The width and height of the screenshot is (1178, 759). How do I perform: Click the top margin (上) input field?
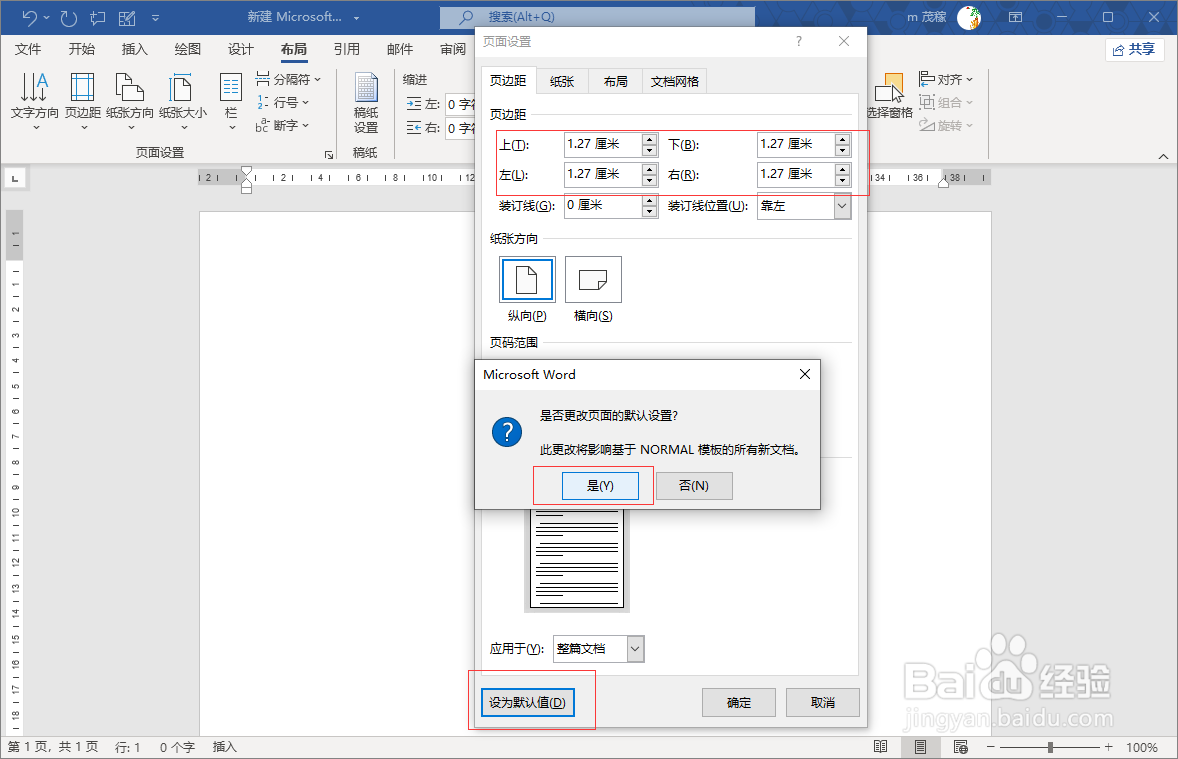(603, 144)
